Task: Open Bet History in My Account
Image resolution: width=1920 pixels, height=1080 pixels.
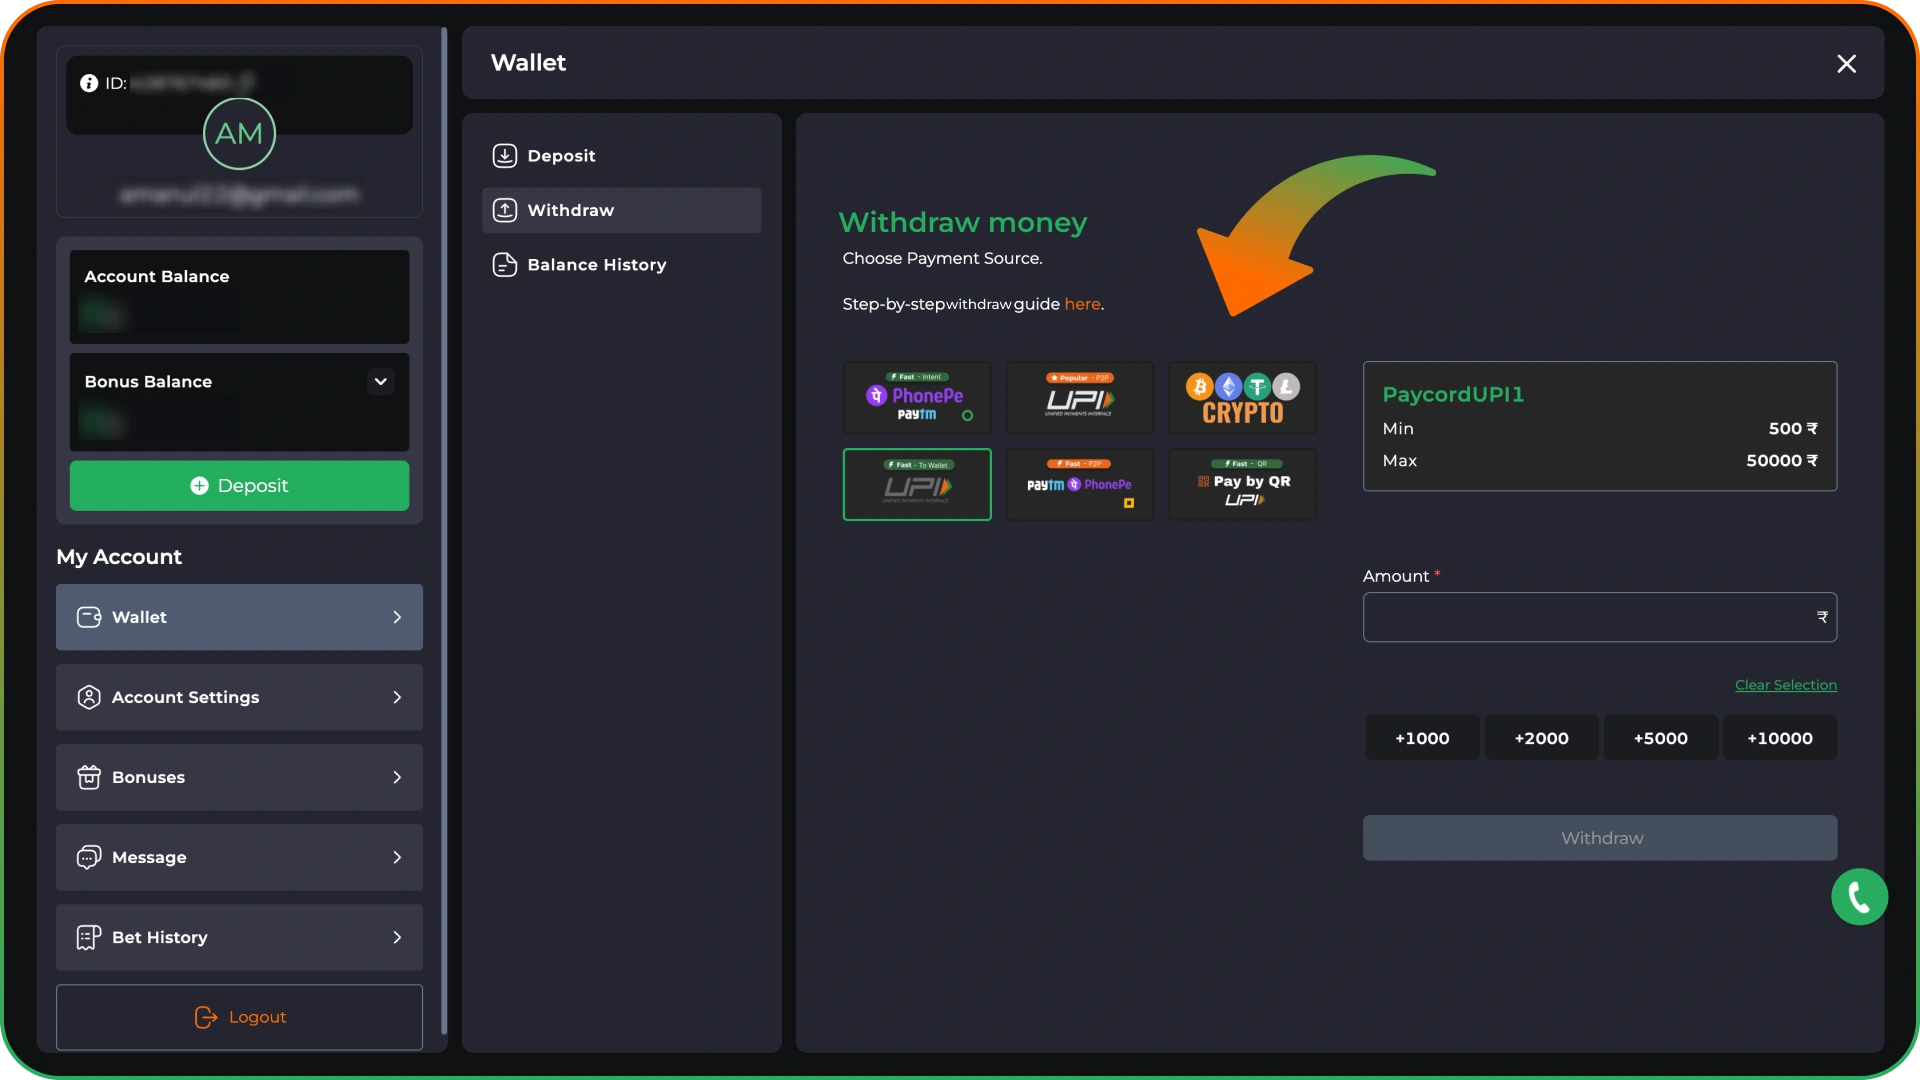Action: 239,937
